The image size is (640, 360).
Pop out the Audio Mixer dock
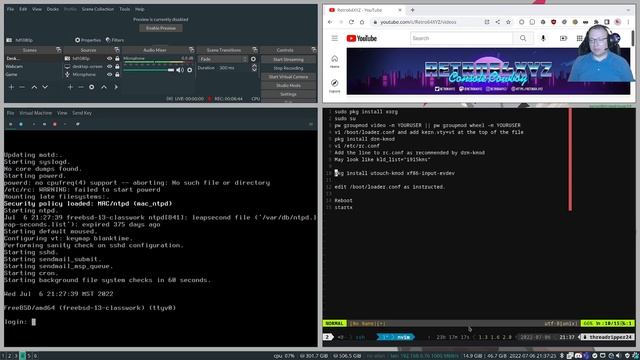(191, 50)
